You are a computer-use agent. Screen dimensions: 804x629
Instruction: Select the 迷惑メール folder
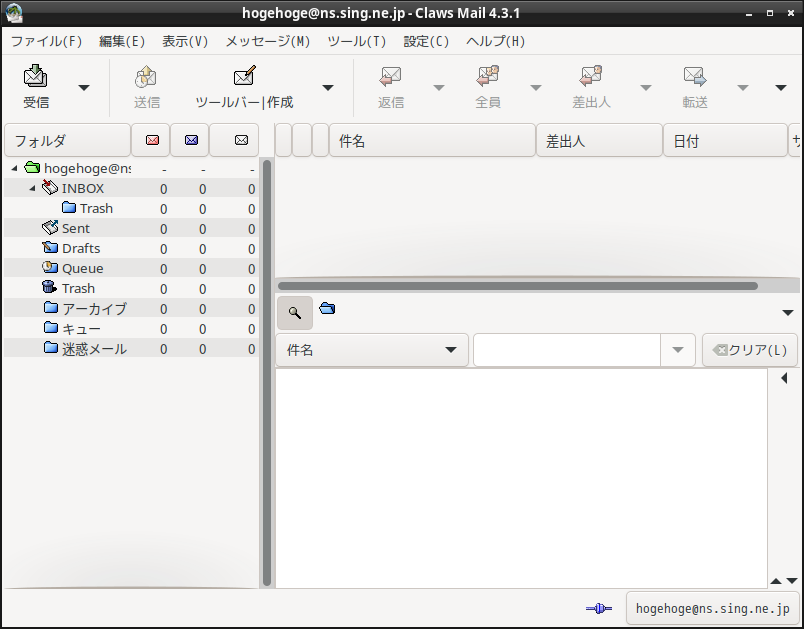click(x=131, y=349)
